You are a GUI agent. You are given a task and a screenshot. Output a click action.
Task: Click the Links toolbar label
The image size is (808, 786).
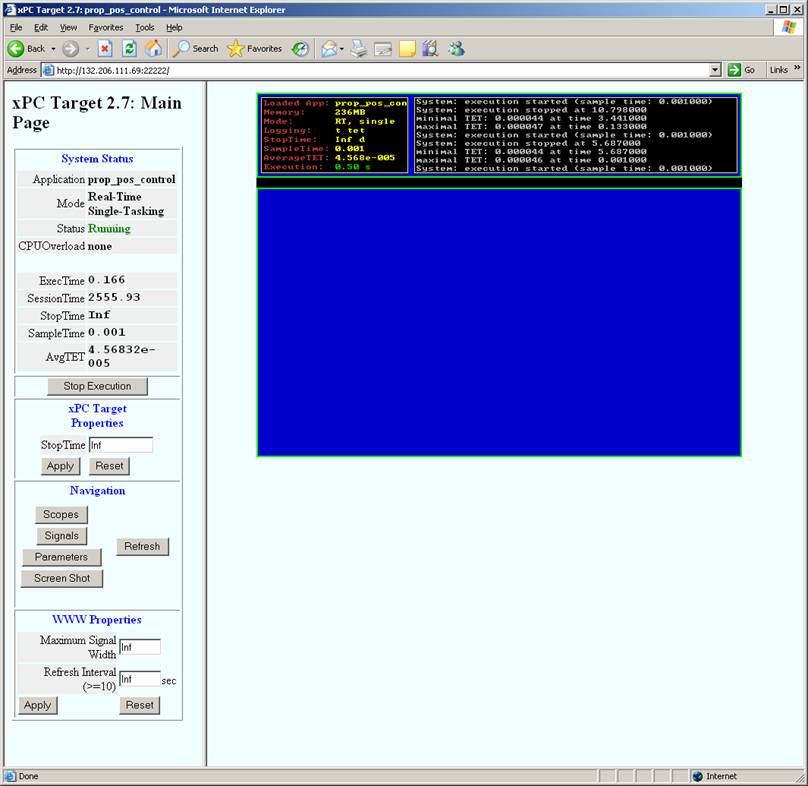(x=779, y=70)
